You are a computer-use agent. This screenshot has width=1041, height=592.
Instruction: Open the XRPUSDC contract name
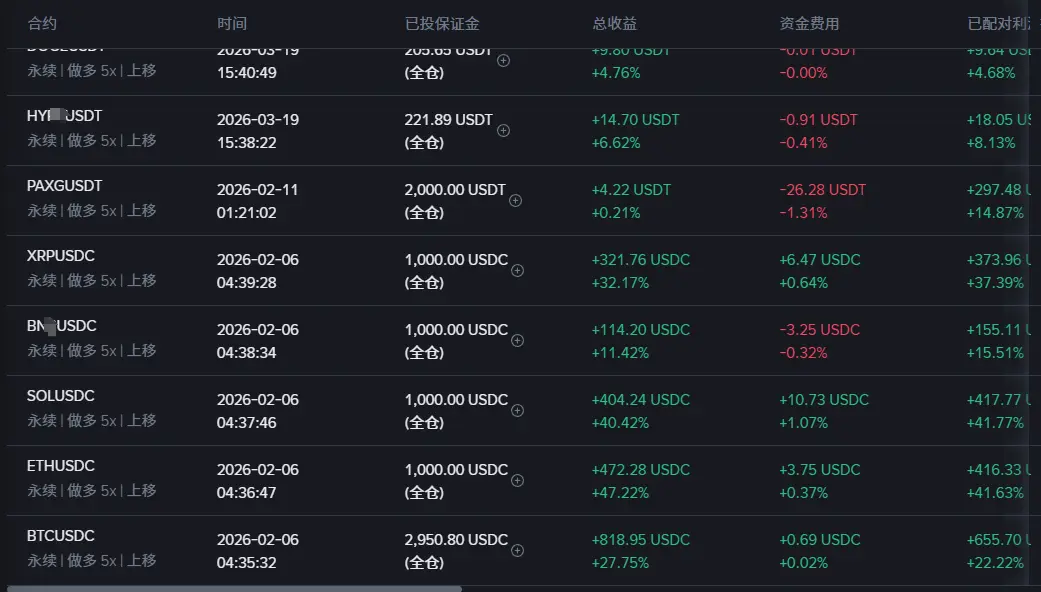[x=60, y=256]
